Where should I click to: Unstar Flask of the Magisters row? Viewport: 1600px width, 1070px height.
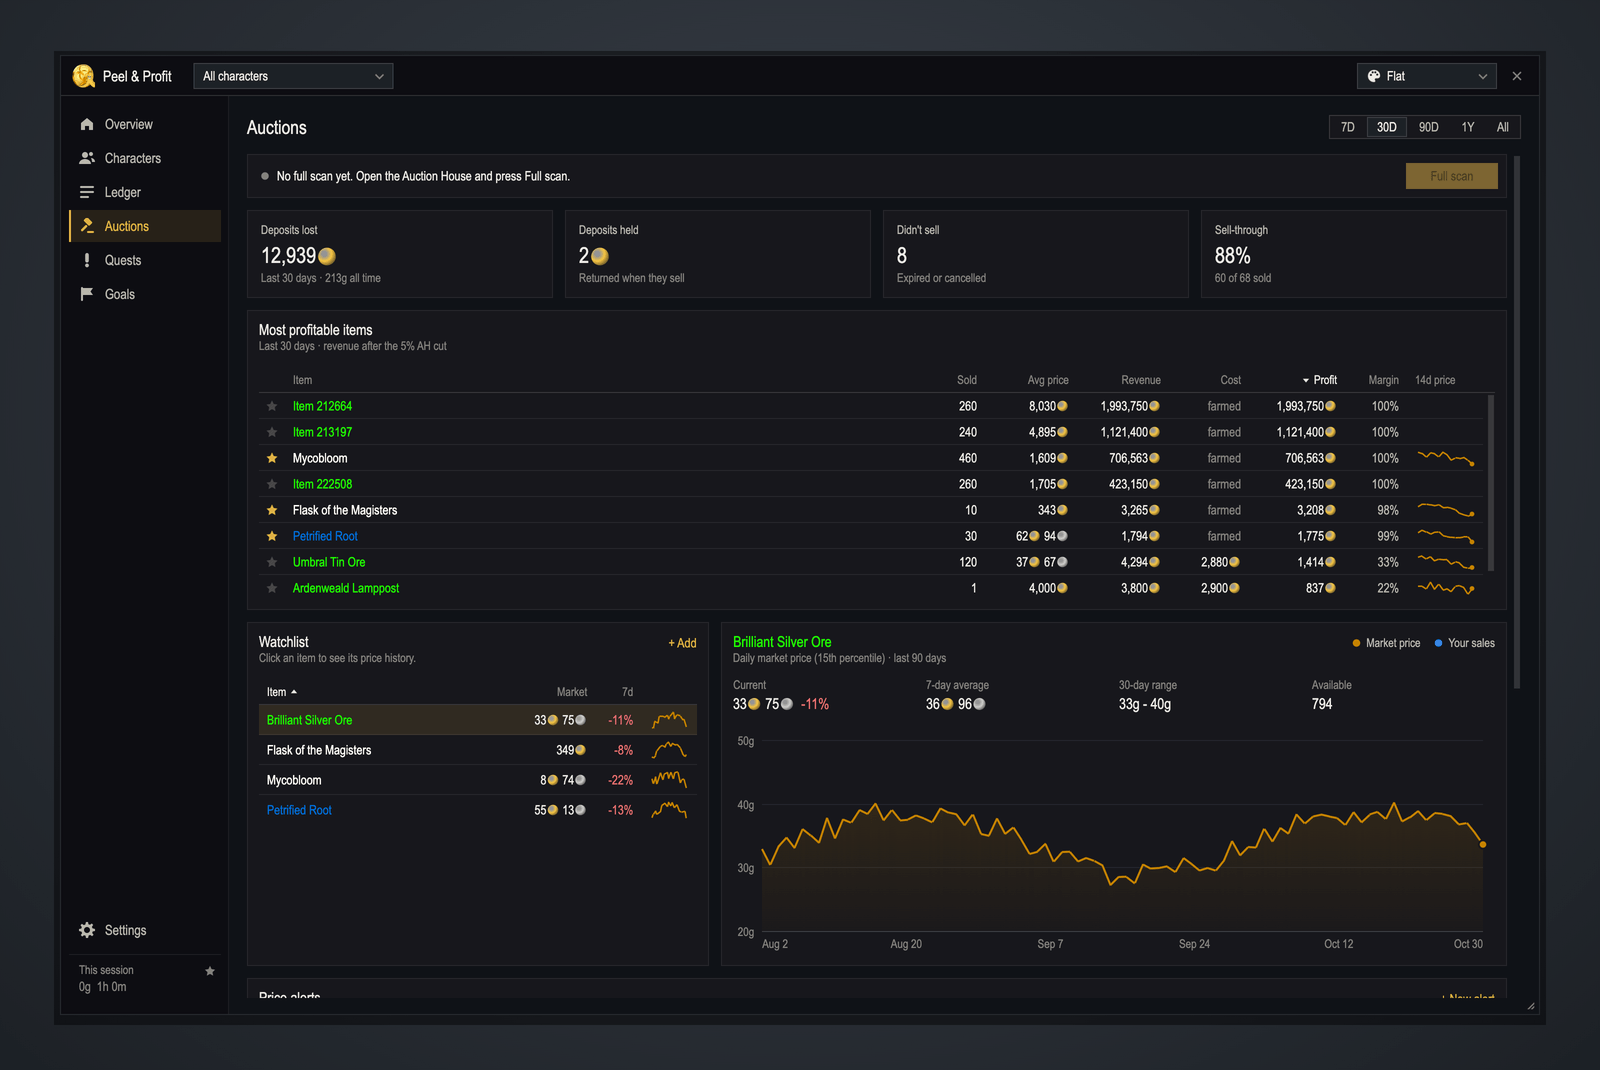pos(272,510)
